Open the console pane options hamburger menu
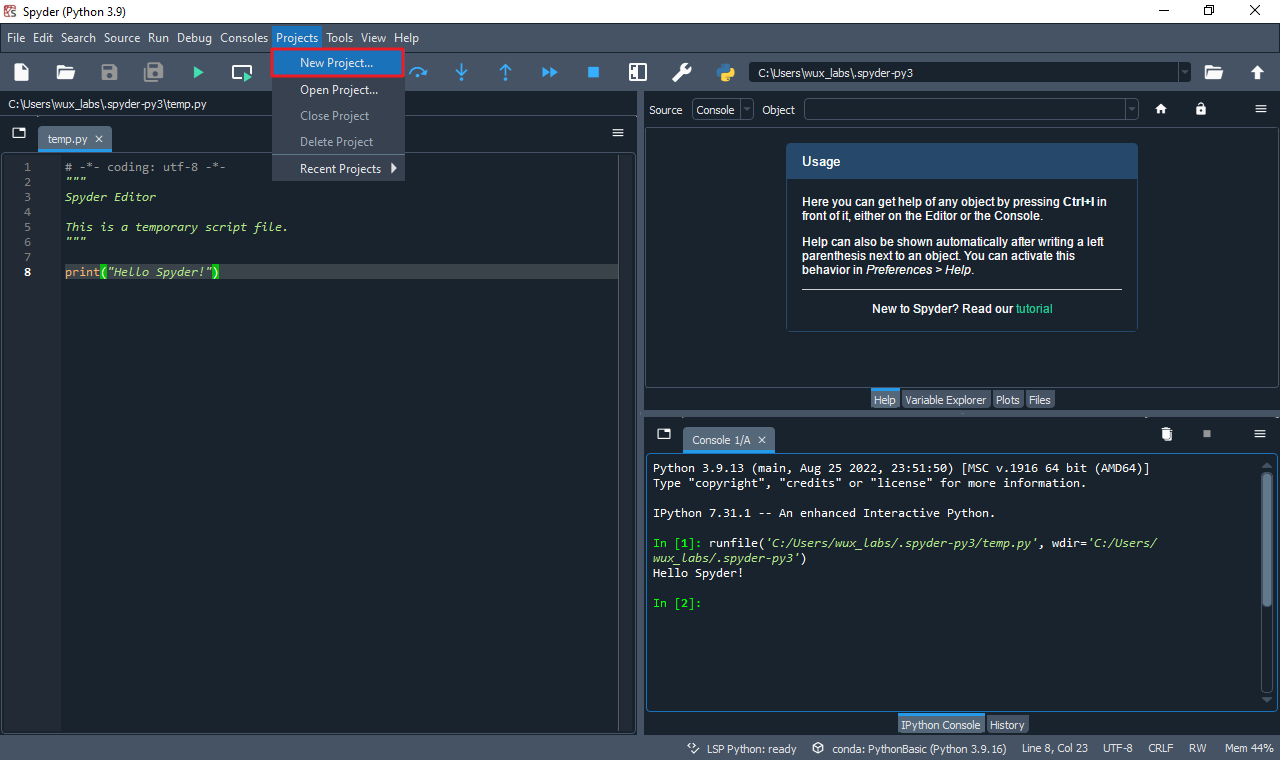The height and width of the screenshot is (760, 1280). click(1260, 434)
